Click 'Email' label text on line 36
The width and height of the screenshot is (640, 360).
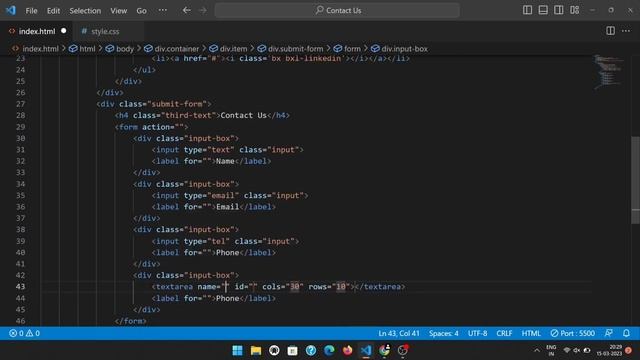227,207
